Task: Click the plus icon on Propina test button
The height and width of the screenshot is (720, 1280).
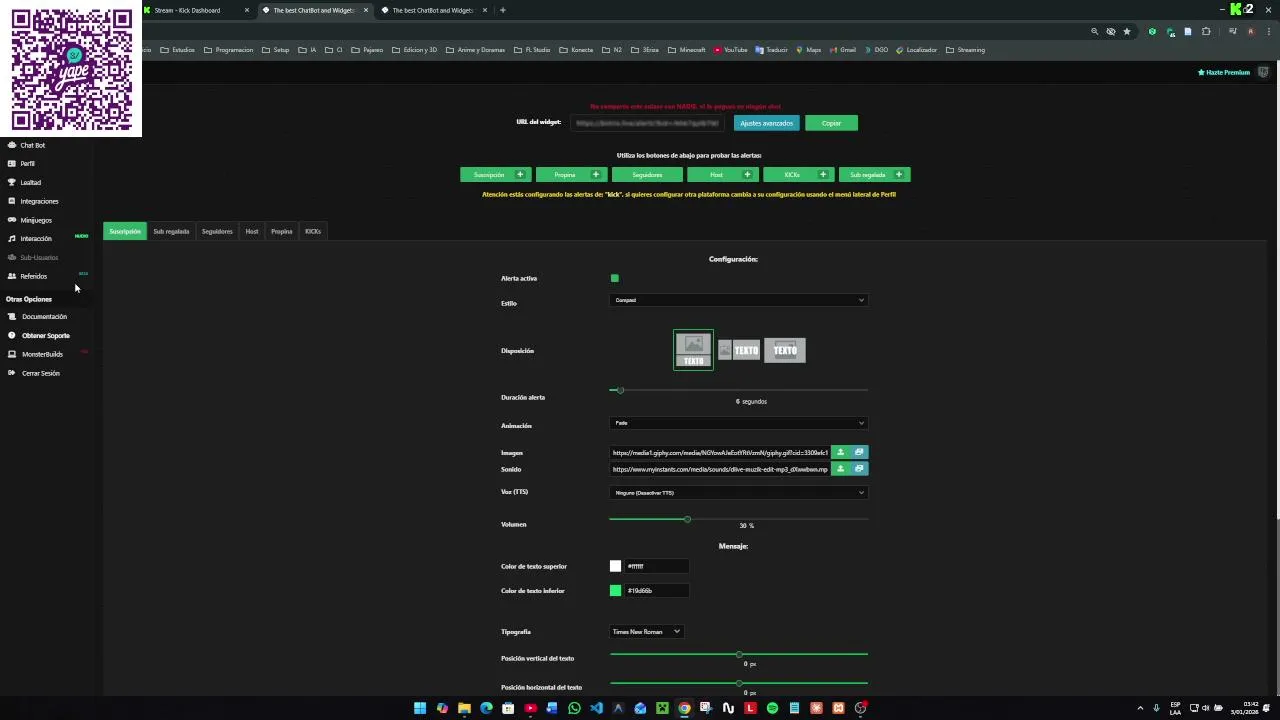Action: pos(596,175)
